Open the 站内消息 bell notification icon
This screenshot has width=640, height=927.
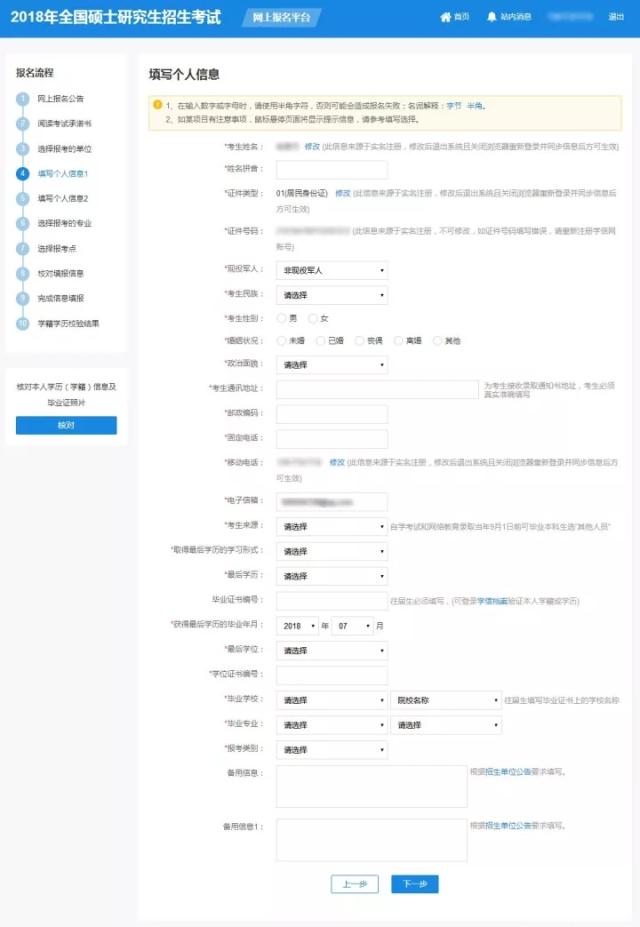pos(491,17)
